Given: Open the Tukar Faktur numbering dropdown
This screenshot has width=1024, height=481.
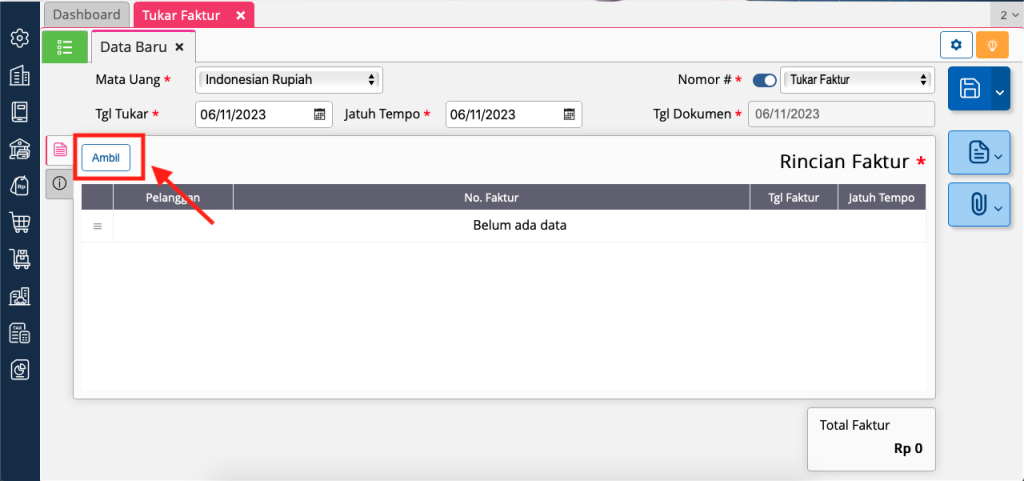Looking at the screenshot, I should (x=856, y=80).
